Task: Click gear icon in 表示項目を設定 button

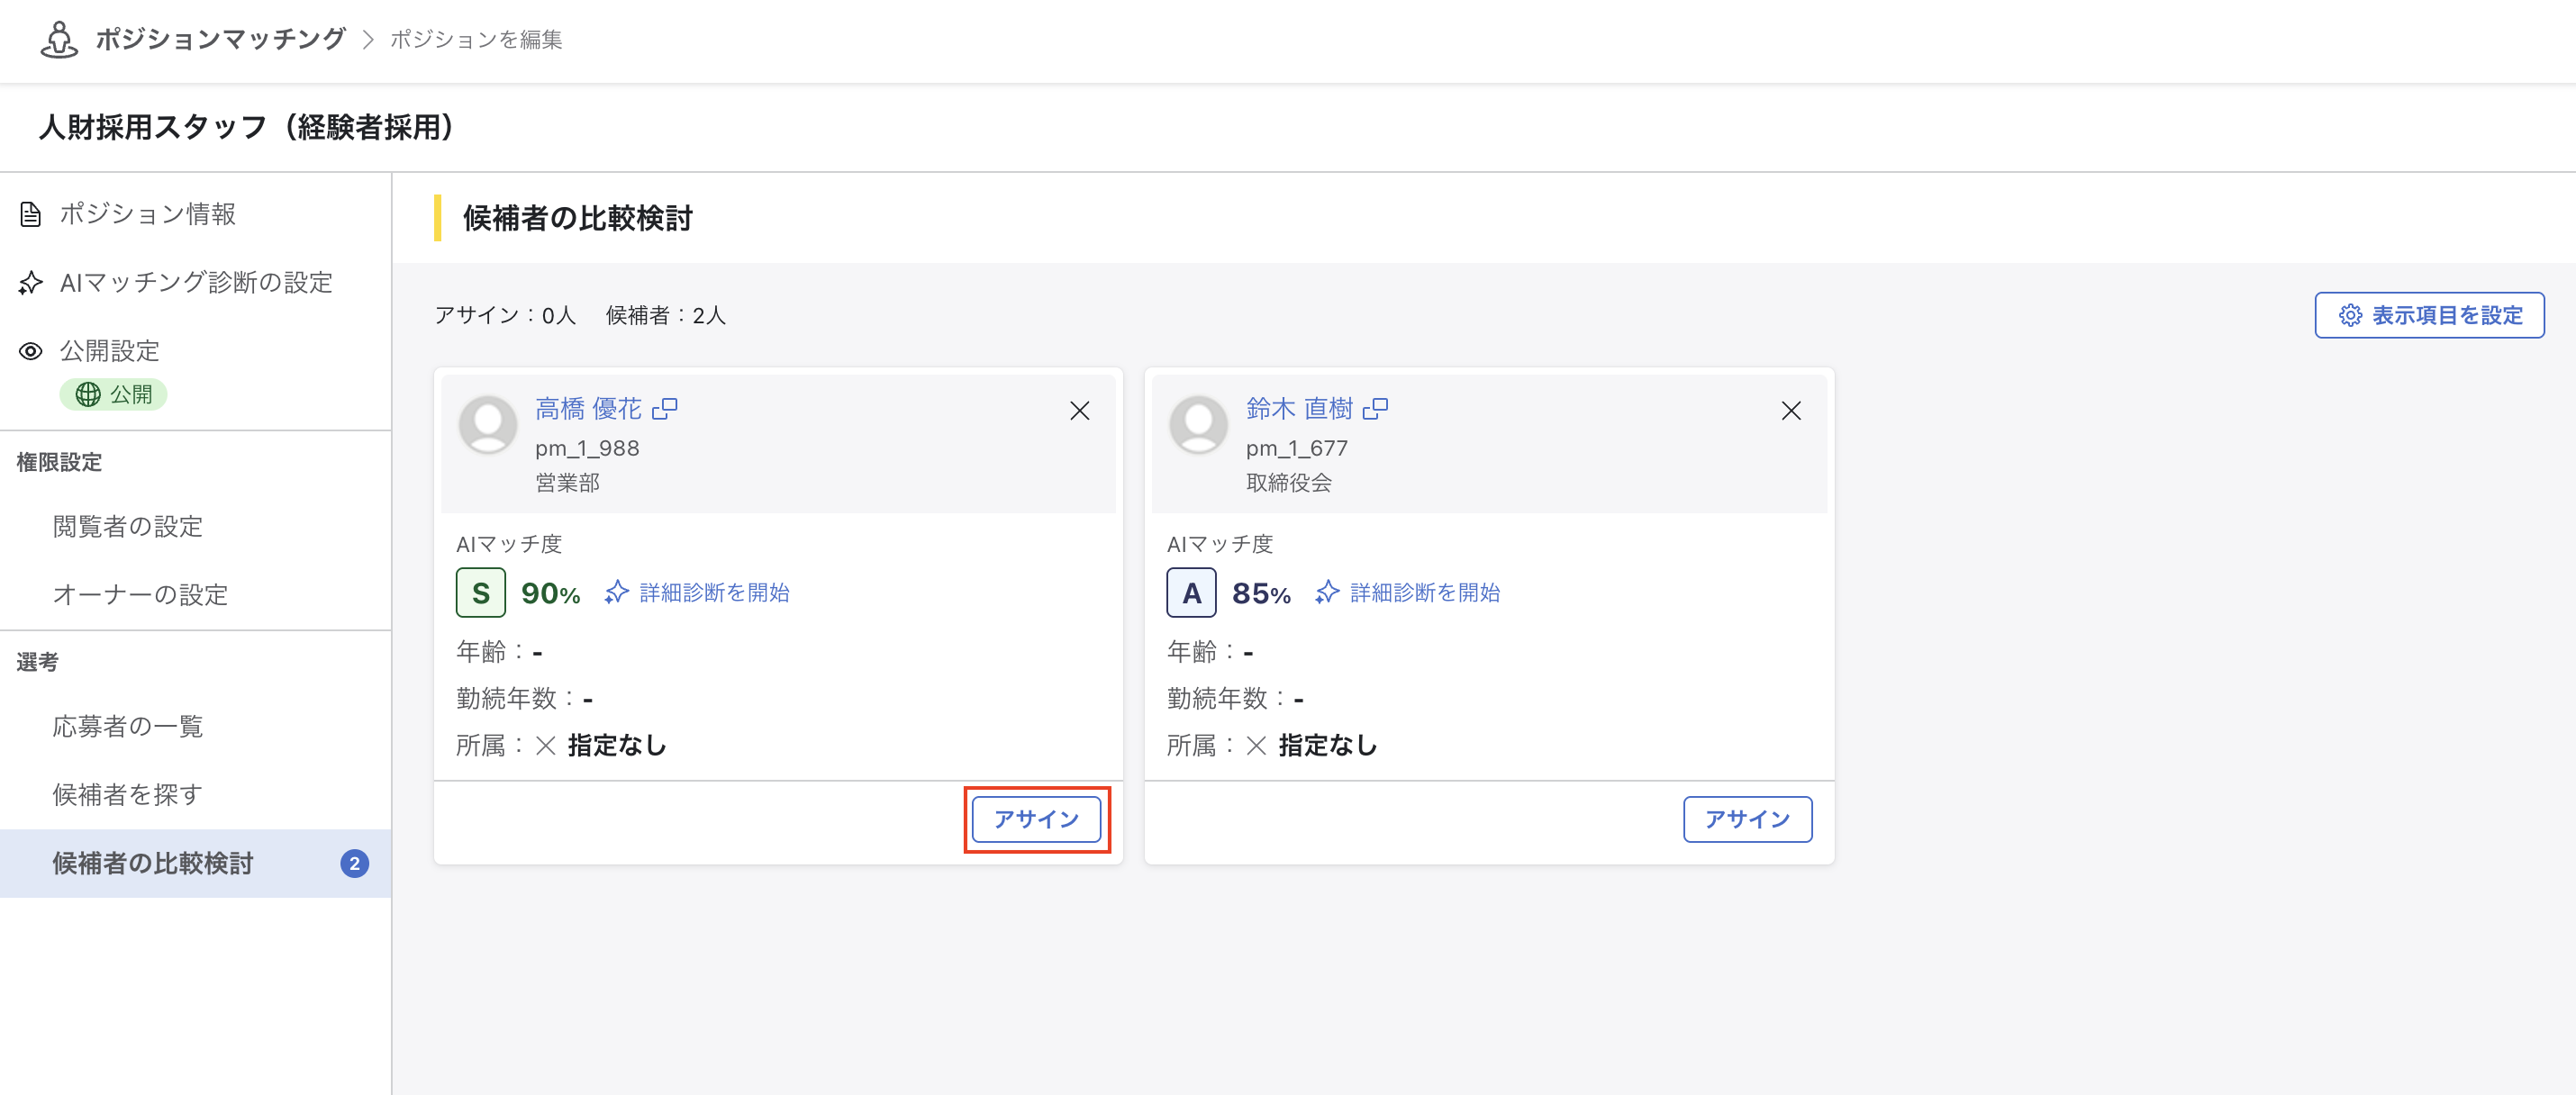Action: (x=2350, y=316)
